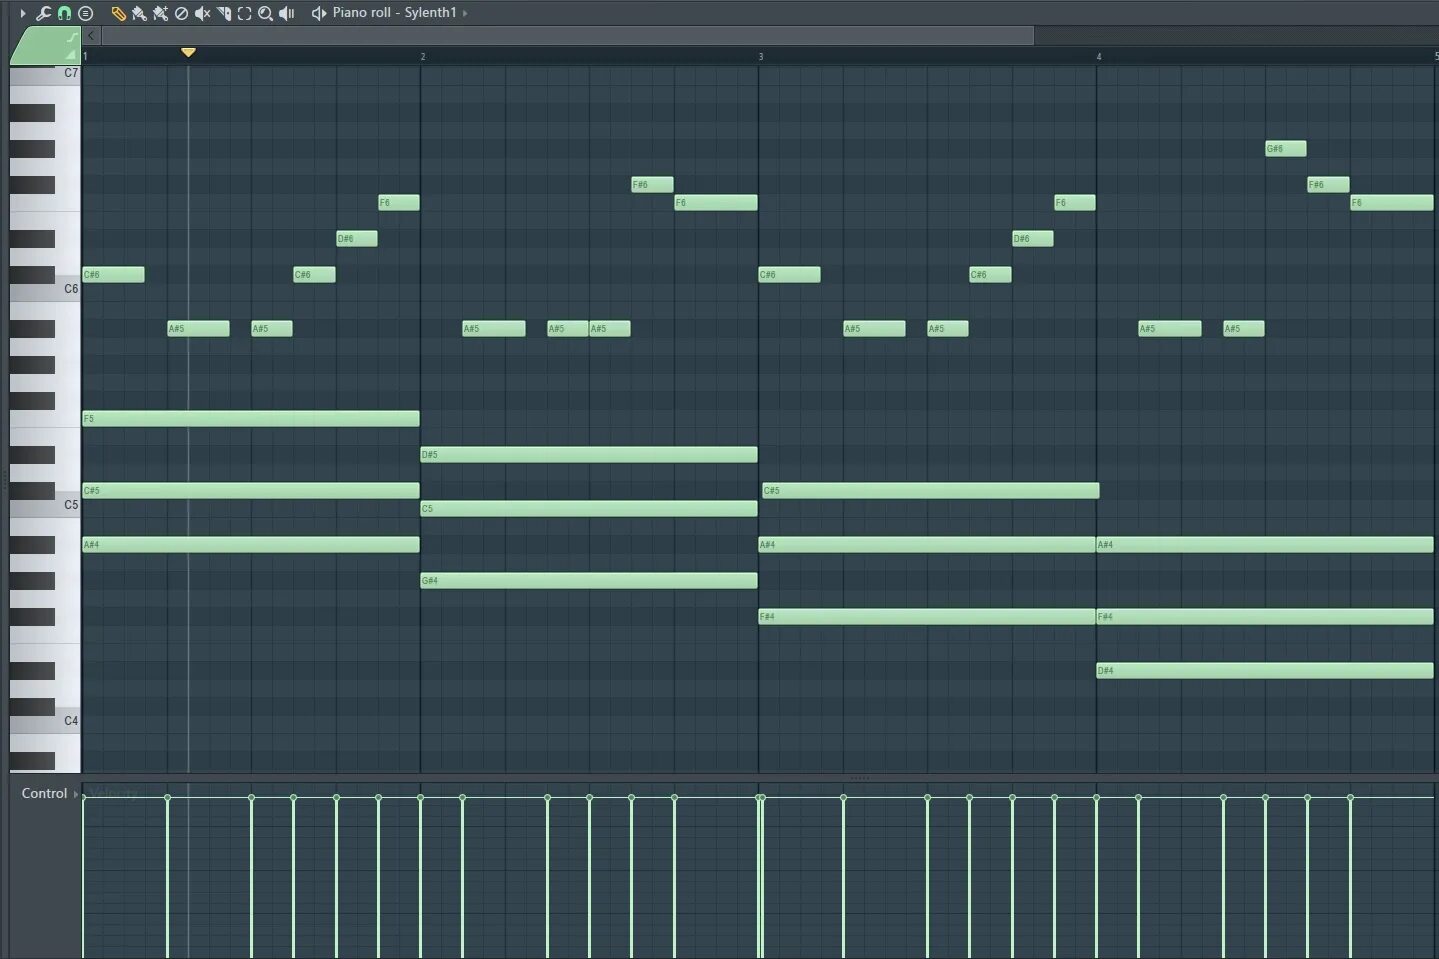Select the F#6 note in bar 2

tap(652, 185)
